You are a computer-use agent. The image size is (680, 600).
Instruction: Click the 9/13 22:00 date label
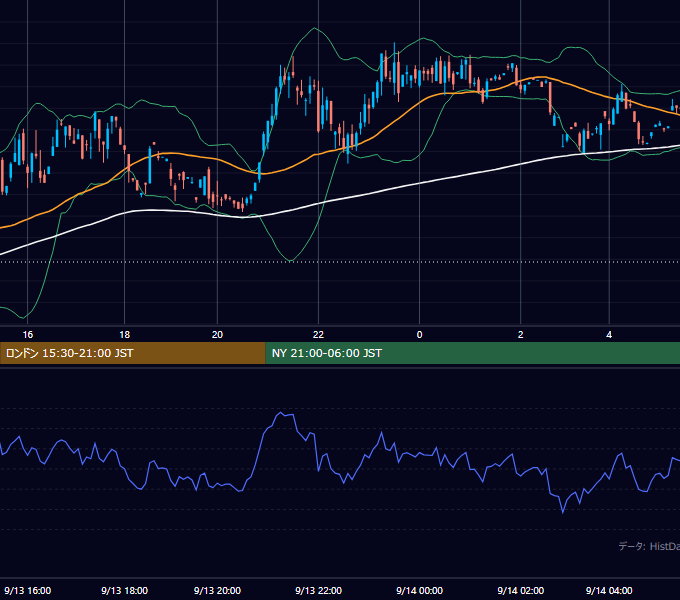318,590
